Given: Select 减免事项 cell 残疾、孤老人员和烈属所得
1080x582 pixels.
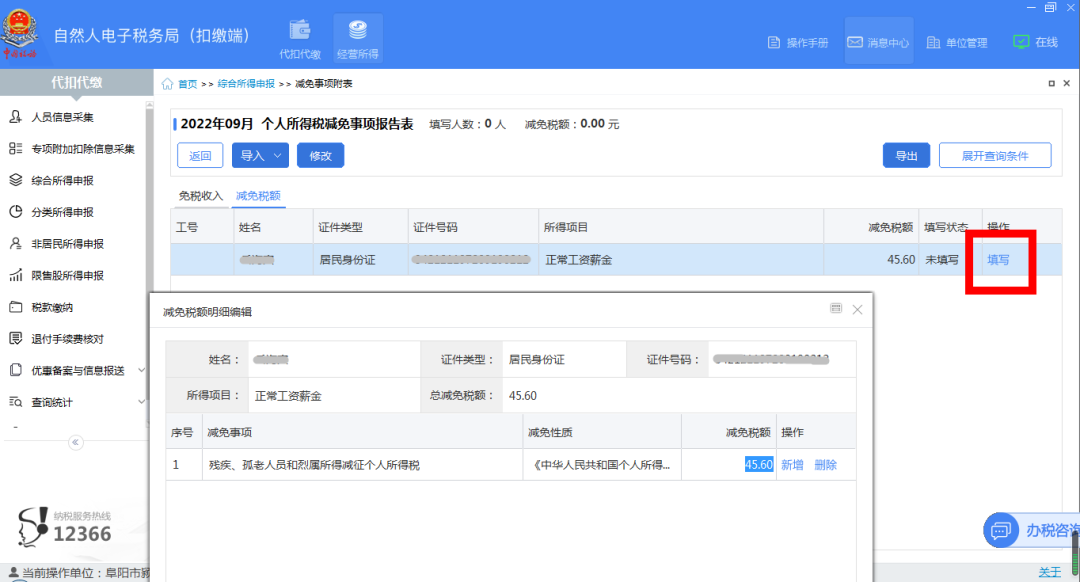Looking at the screenshot, I should (x=363, y=465).
